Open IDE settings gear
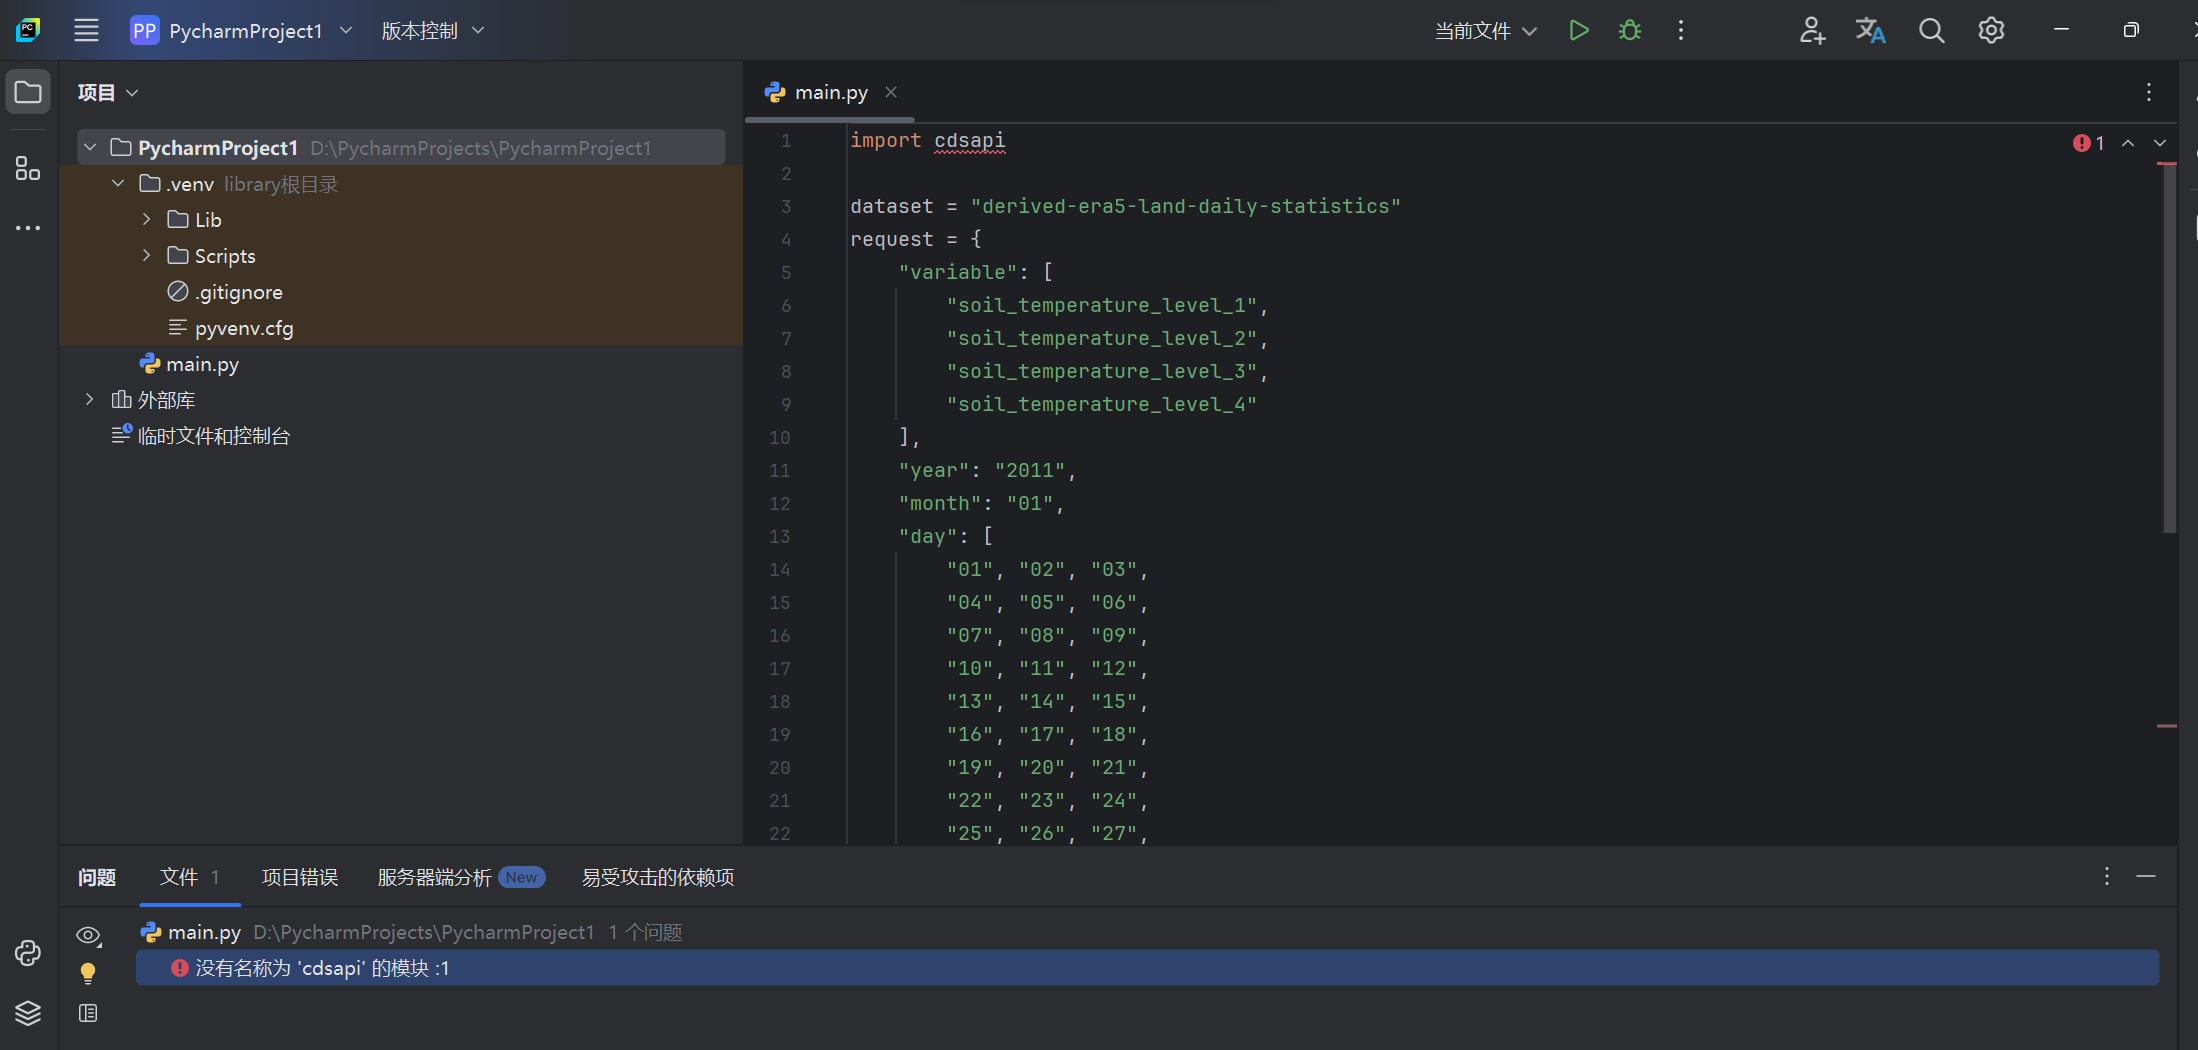 coord(1991,30)
